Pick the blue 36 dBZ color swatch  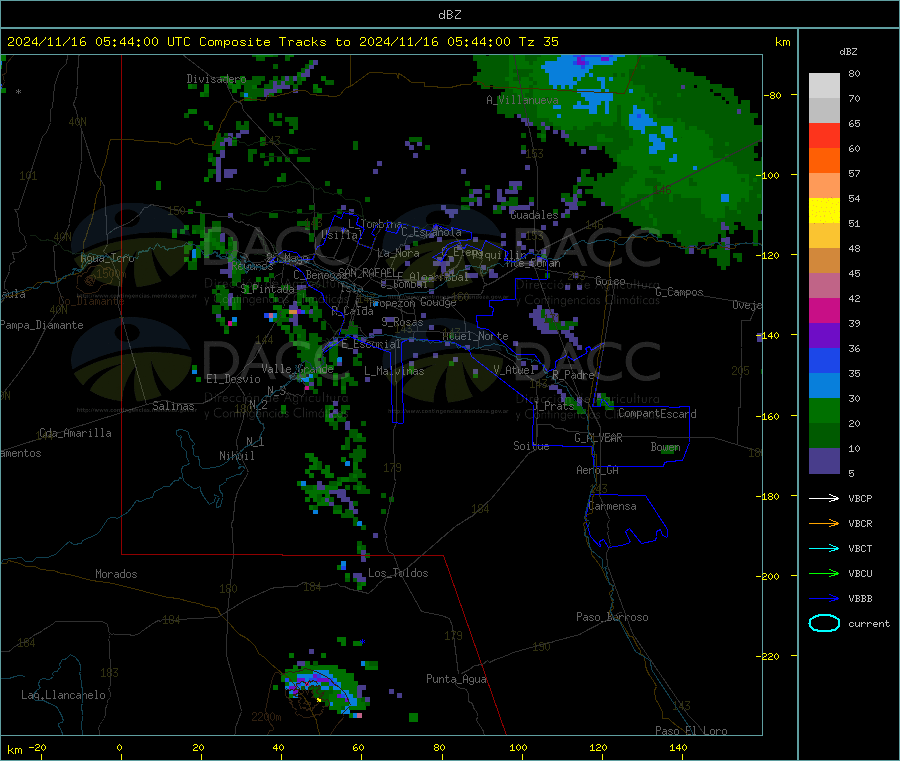click(x=824, y=360)
